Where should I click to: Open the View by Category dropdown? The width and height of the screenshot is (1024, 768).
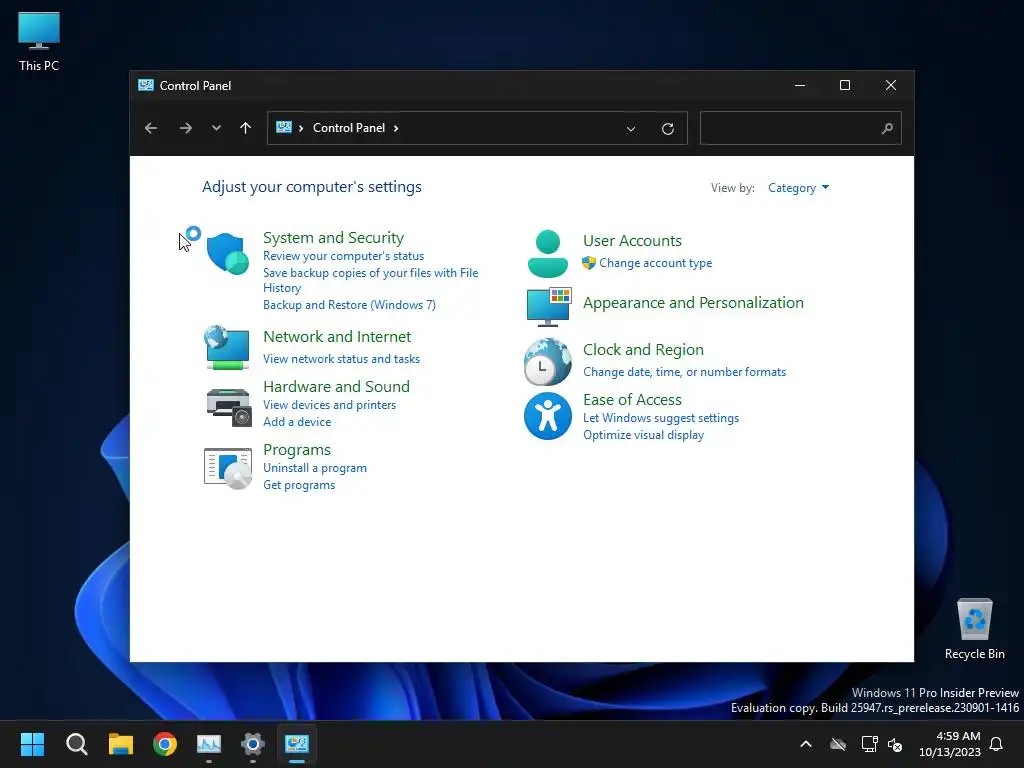[798, 188]
